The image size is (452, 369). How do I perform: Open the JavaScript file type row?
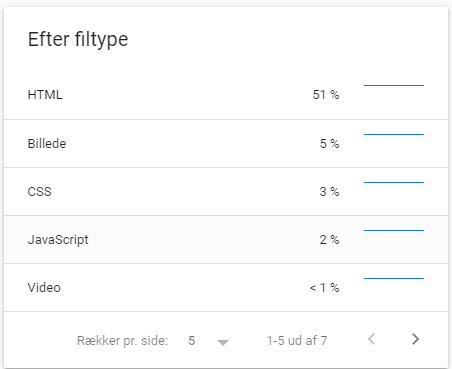[226, 240]
